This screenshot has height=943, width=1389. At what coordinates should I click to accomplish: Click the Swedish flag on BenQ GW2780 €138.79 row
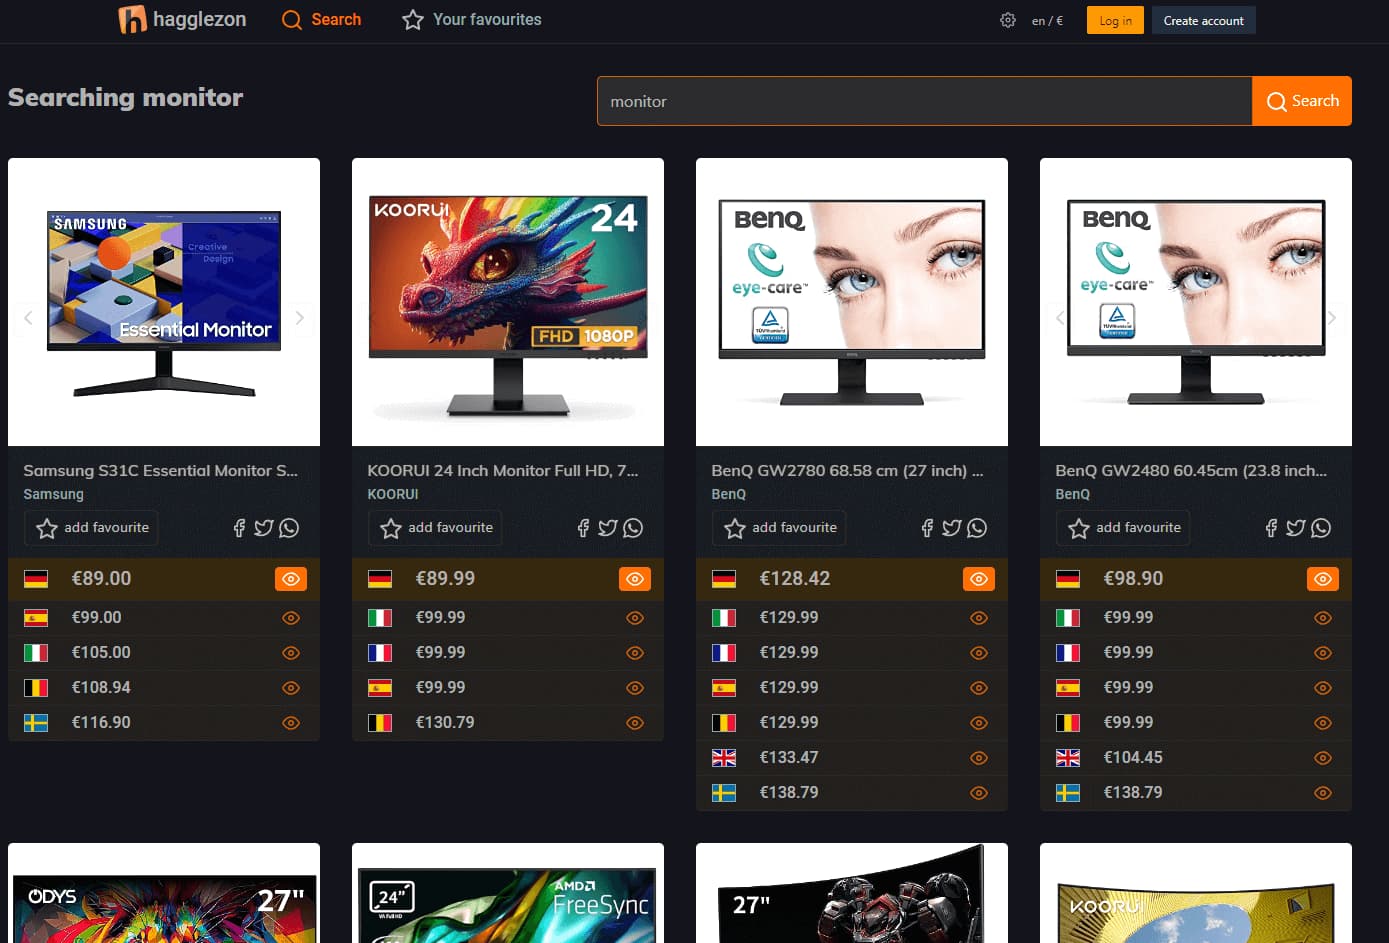click(724, 793)
